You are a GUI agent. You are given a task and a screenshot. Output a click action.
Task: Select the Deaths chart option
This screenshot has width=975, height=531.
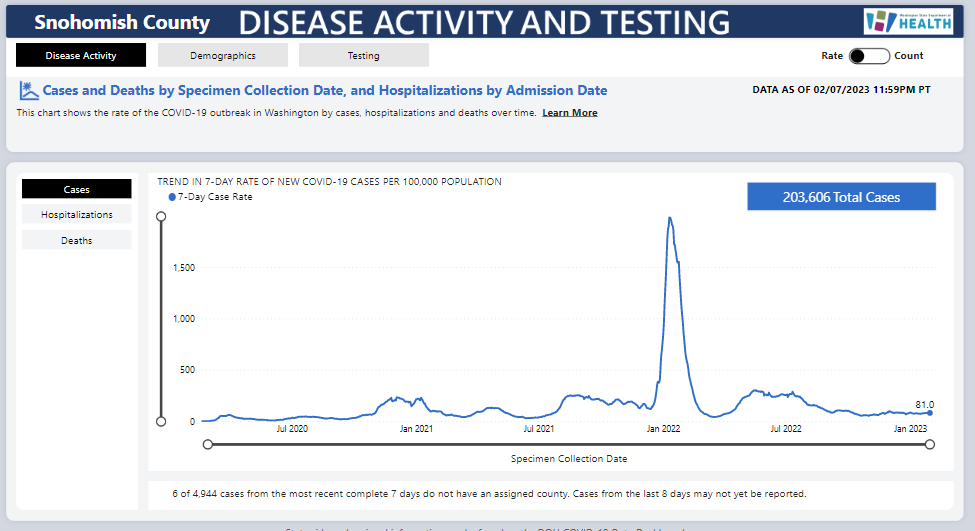[x=77, y=240]
